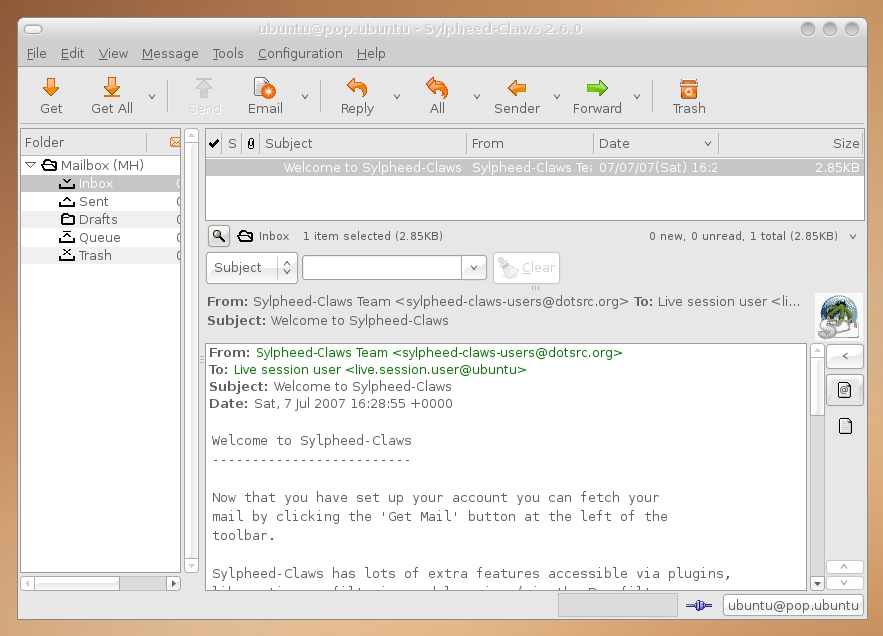
Task: Click the Inbox folder icon above search
Action: tap(245, 236)
